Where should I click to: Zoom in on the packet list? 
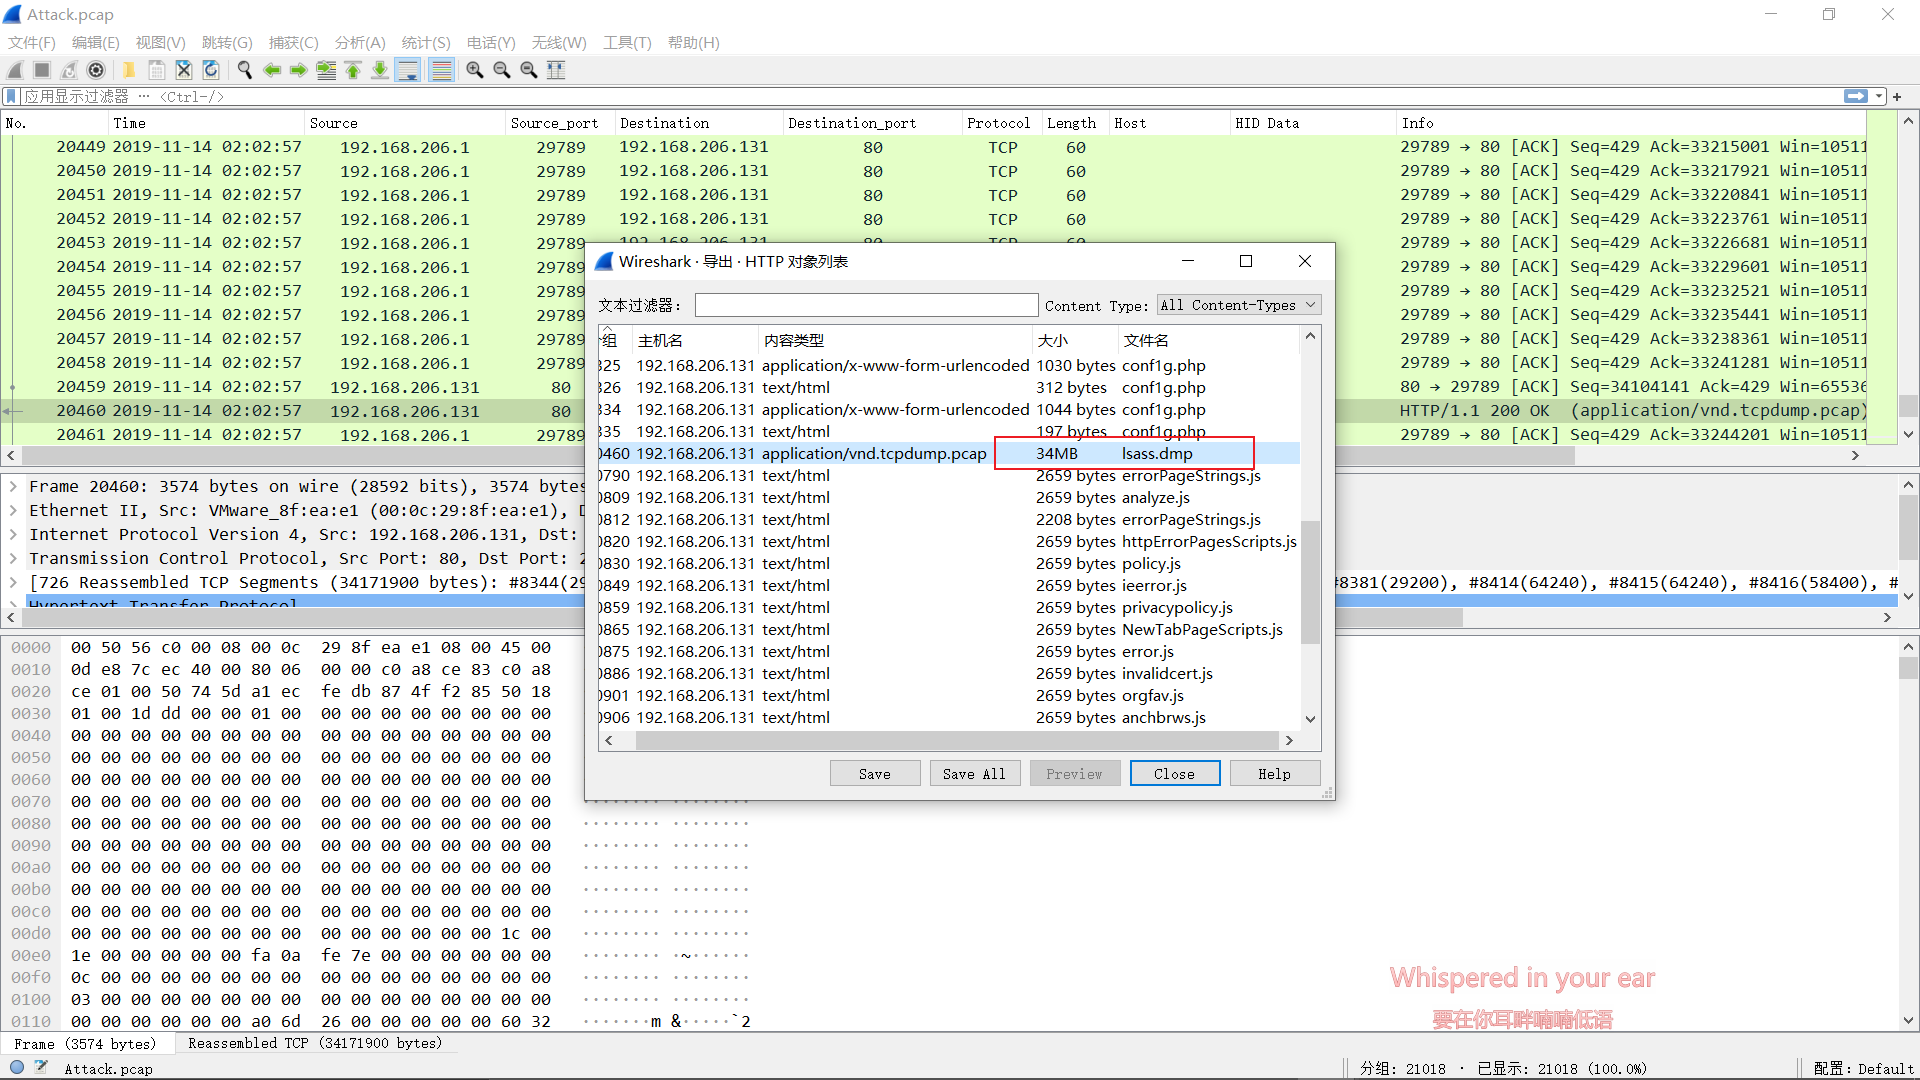point(474,70)
